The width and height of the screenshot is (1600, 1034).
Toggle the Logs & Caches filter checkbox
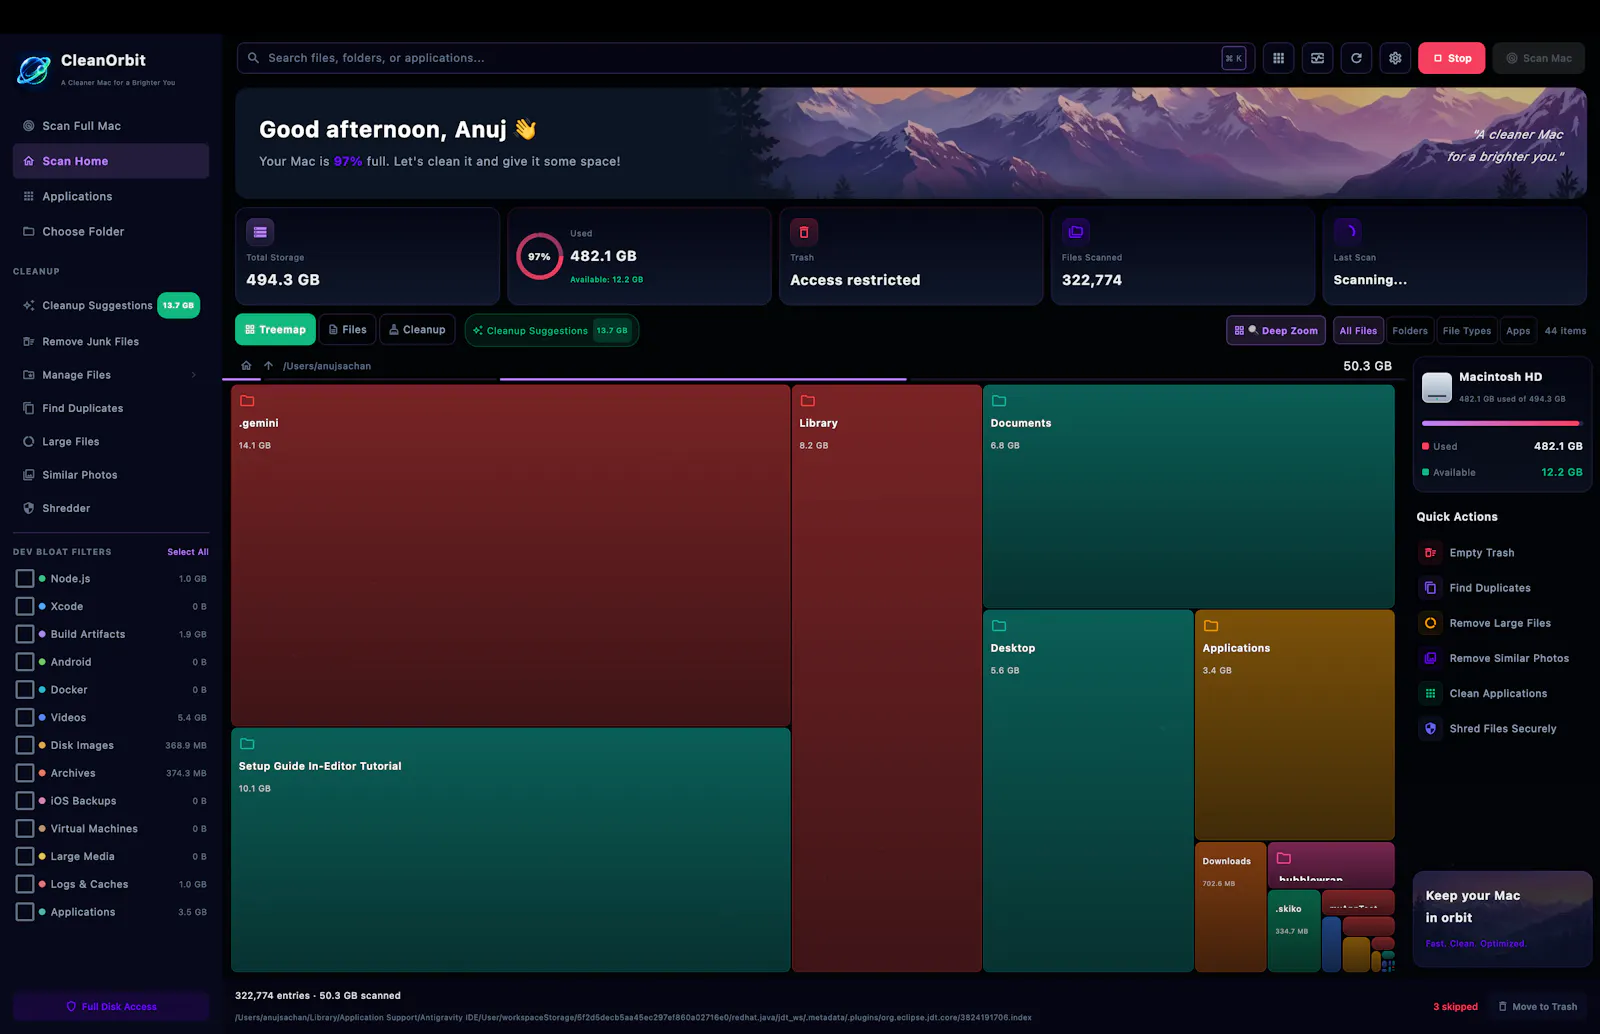point(25,884)
